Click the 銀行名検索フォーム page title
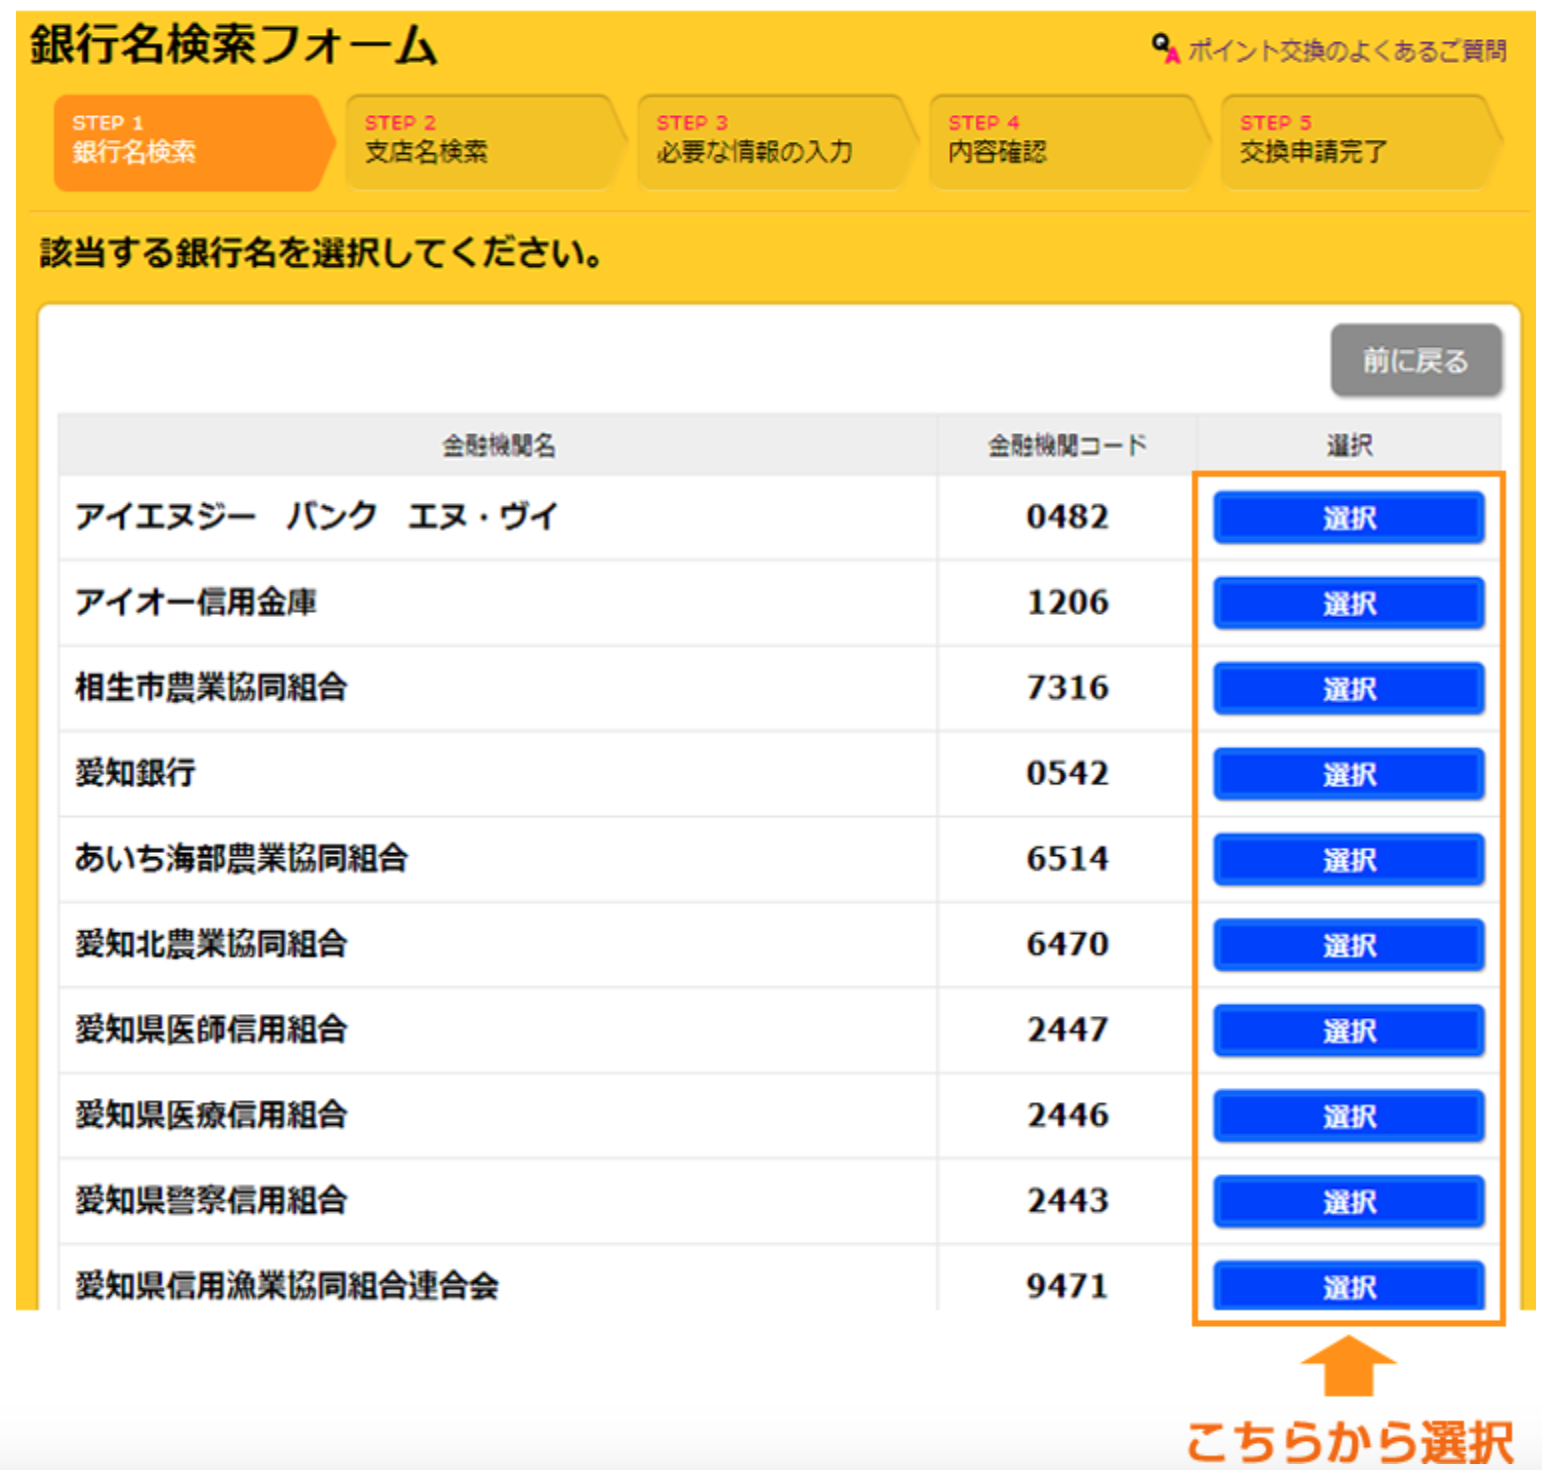1542x1470 pixels. [x=233, y=45]
